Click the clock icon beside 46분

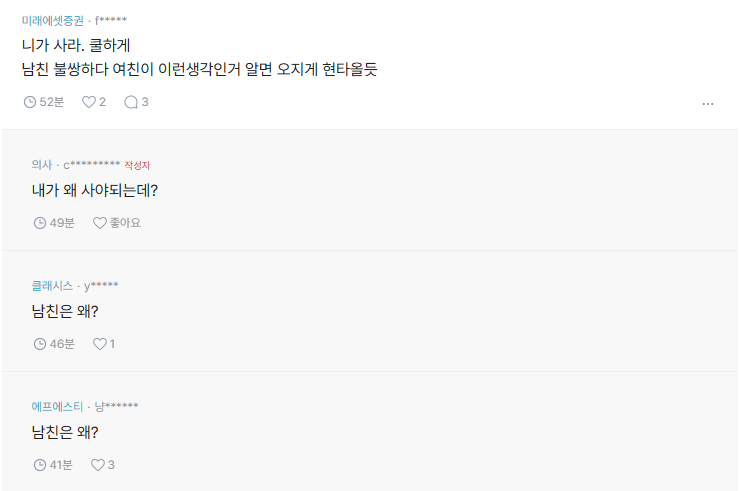tap(40, 344)
